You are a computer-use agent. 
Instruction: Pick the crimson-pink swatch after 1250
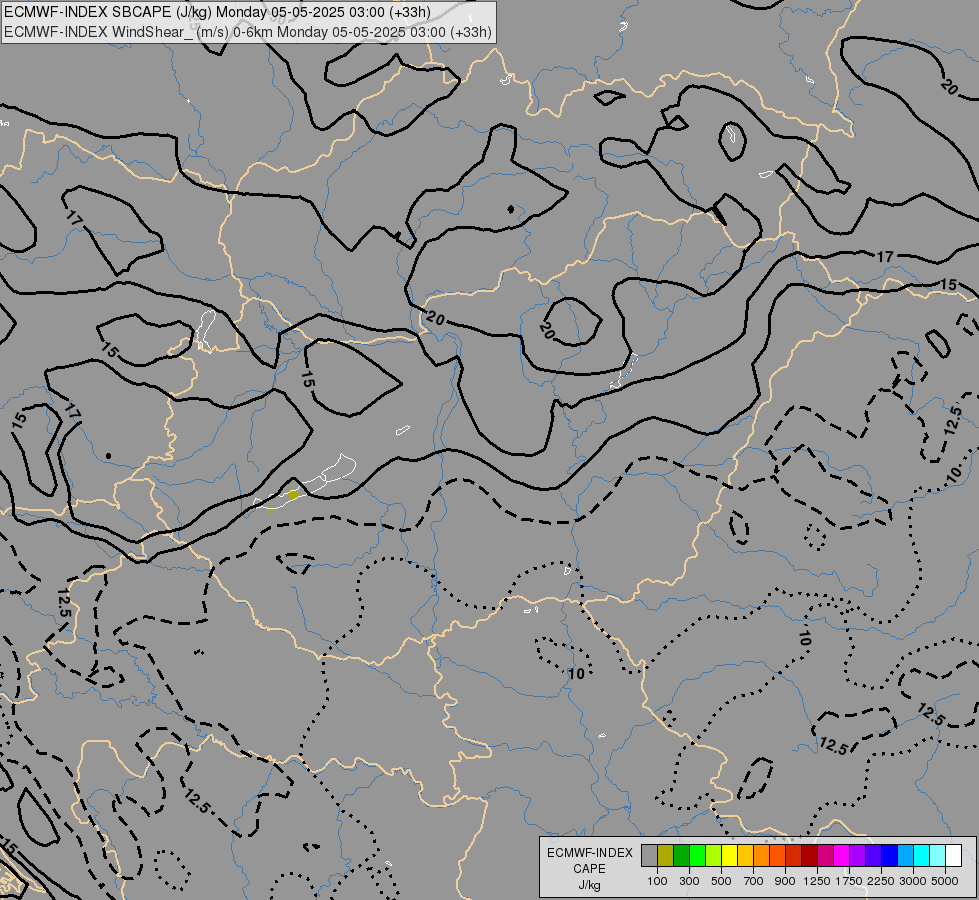point(825,856)
